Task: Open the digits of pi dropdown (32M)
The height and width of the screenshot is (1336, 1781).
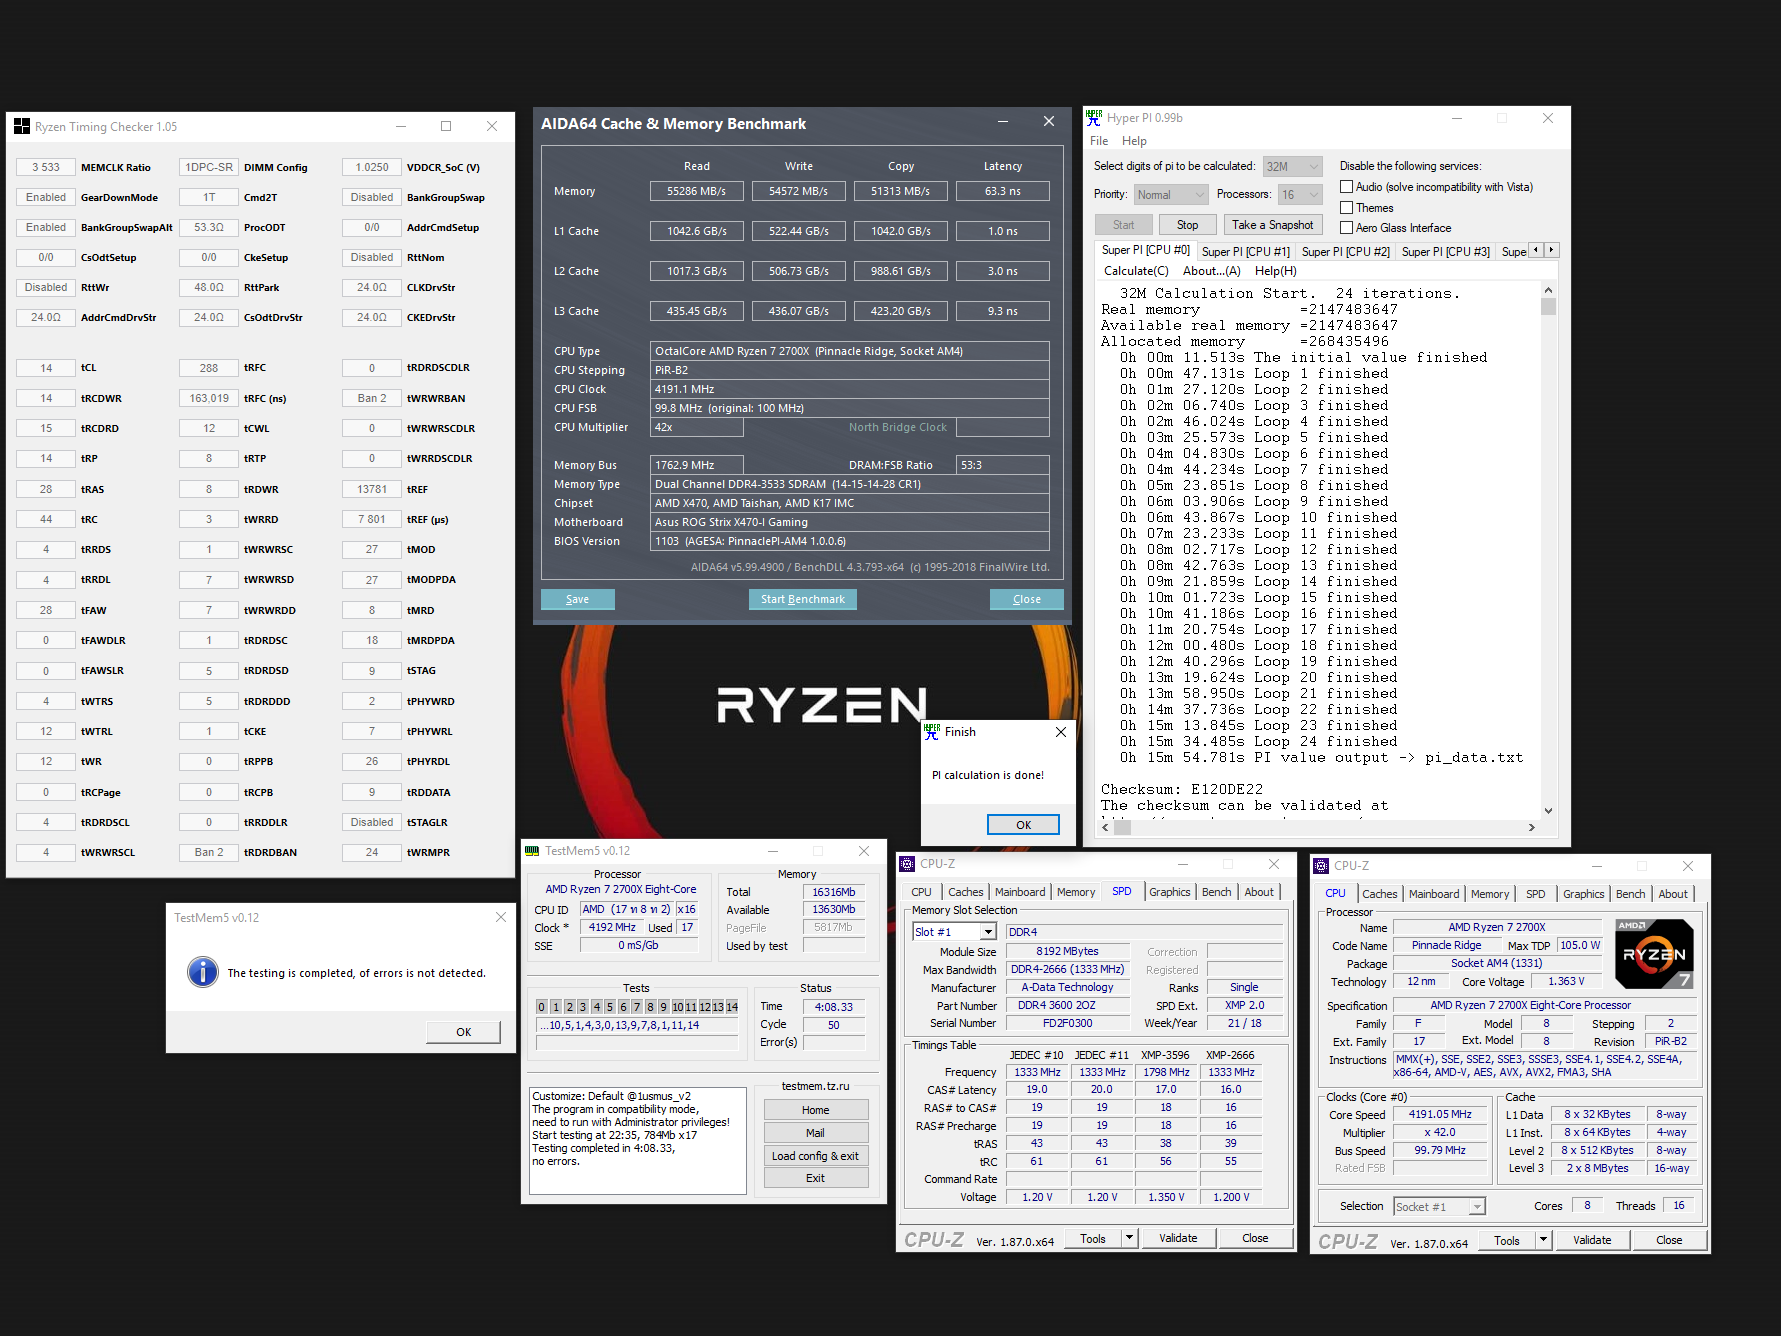Action: point(1293,167)
